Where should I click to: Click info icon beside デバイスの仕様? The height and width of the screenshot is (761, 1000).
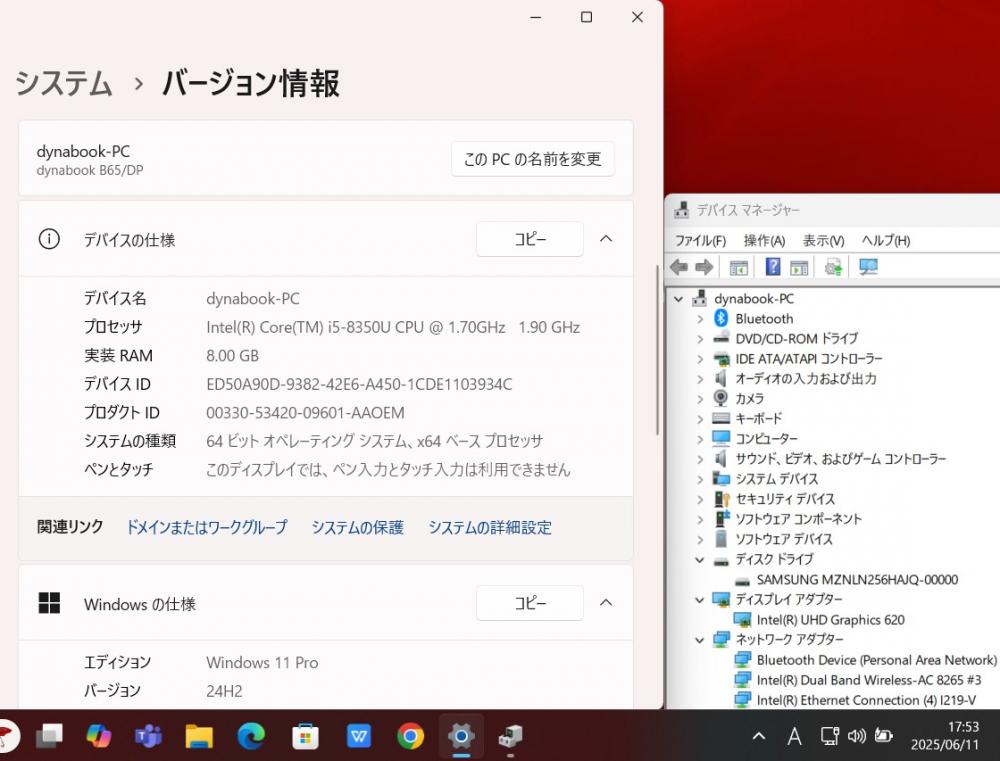click(x=49, y=239)
